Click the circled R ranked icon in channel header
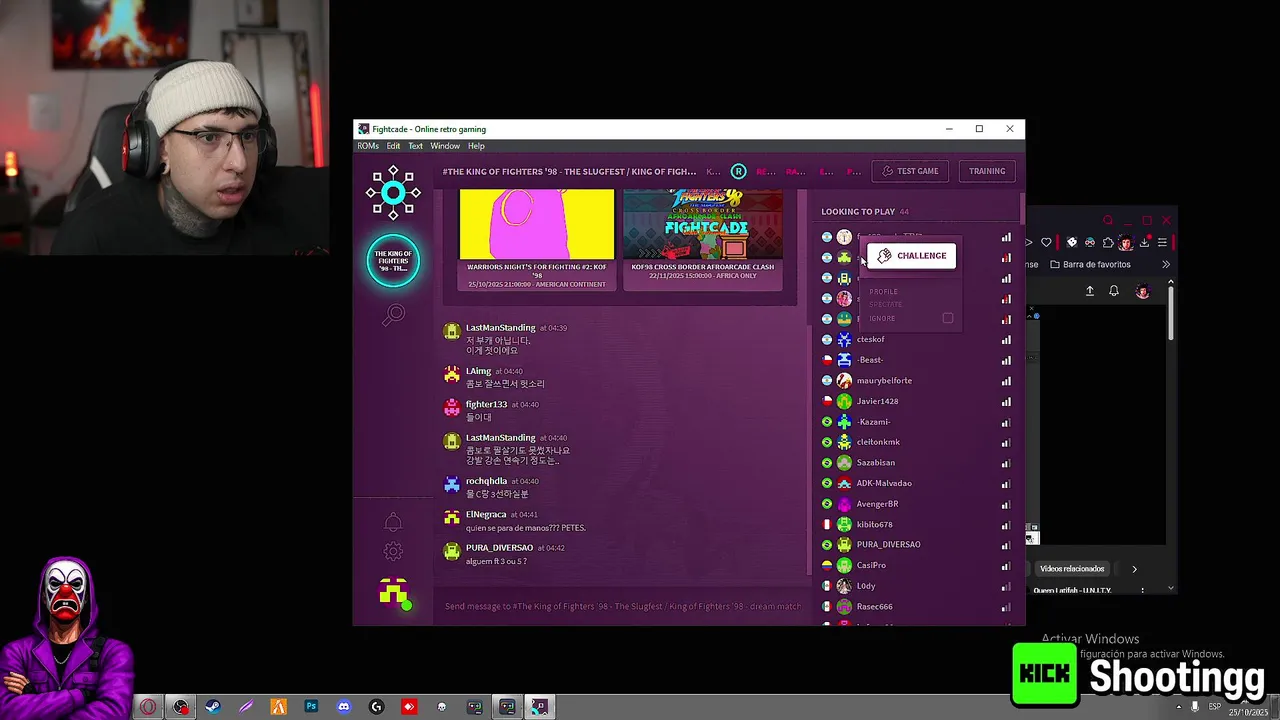Image resolution: width=1280 pixels, height=720 pixels. [739, 171]
